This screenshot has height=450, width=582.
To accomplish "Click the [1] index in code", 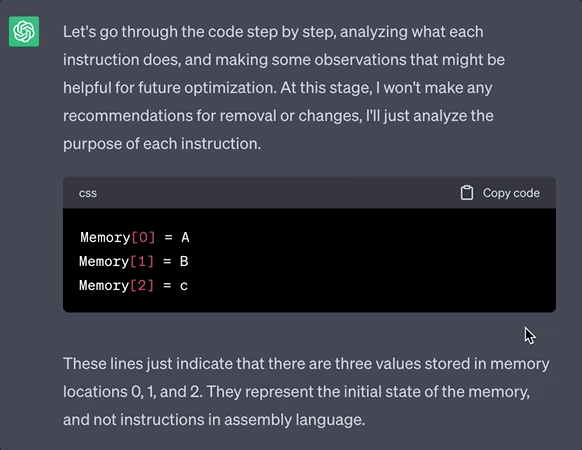I will point(141,261).
